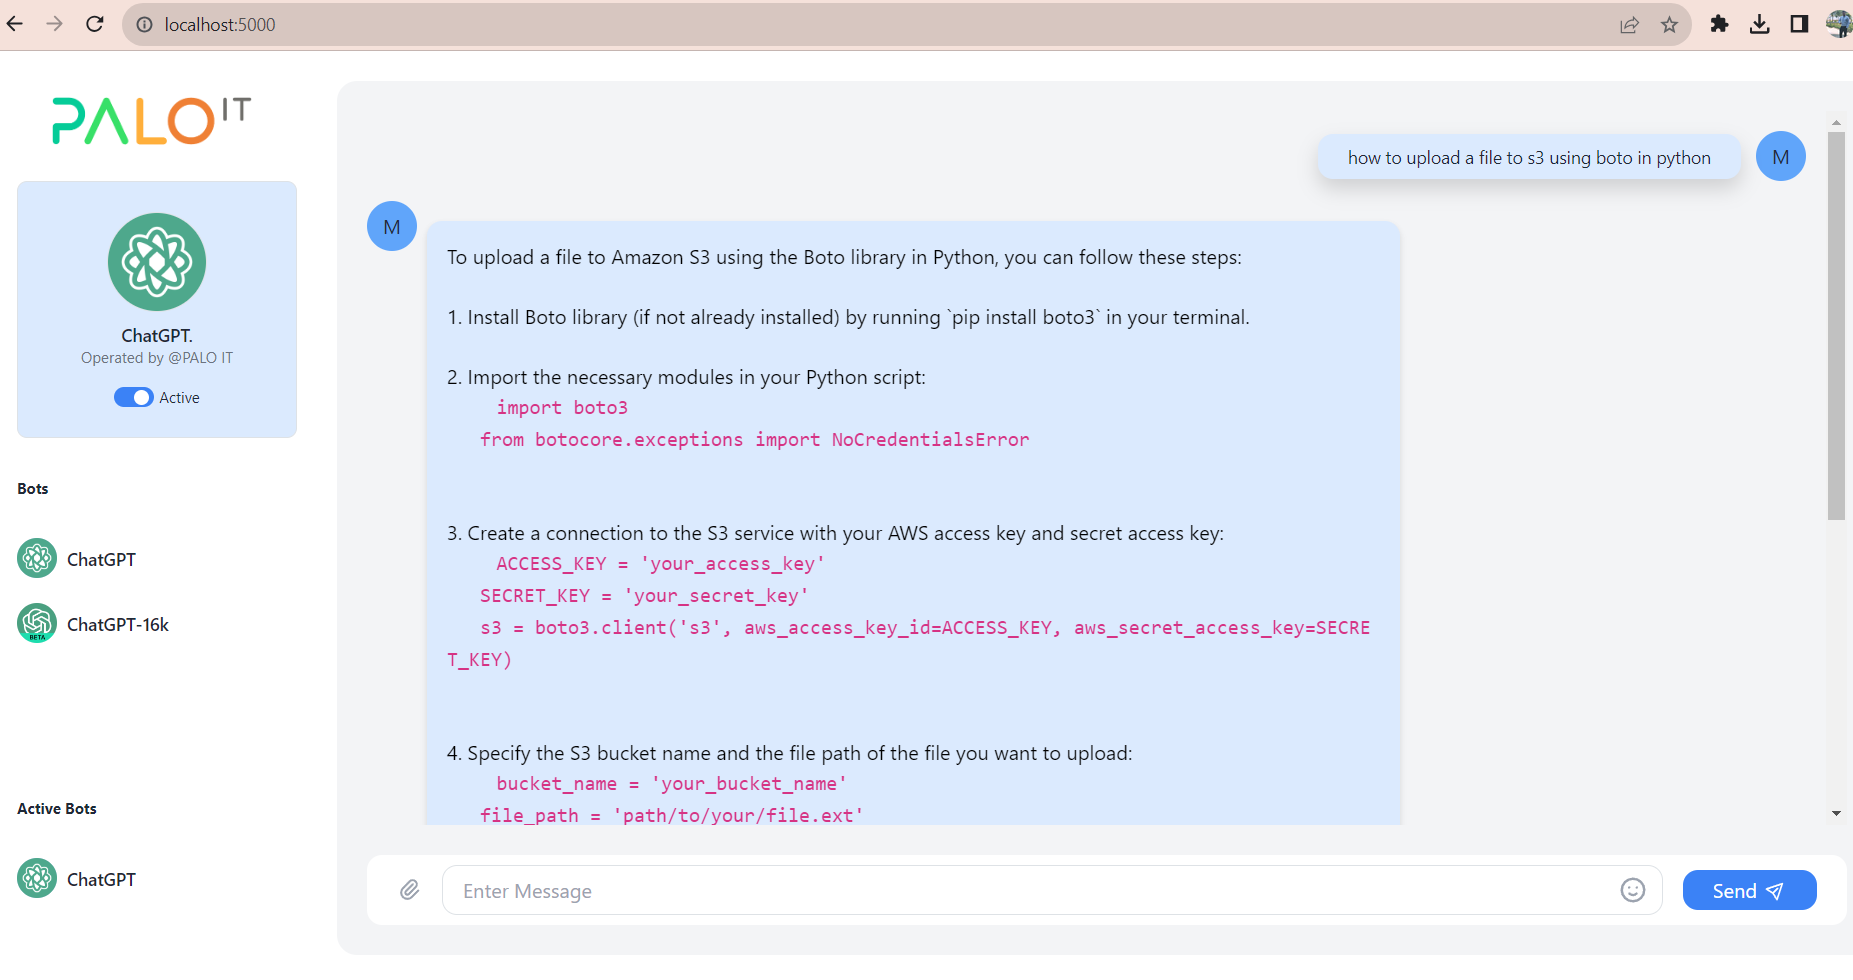
Task: Select the ChatGPT-16k label in Bots list
Action: tap(118, 625)
